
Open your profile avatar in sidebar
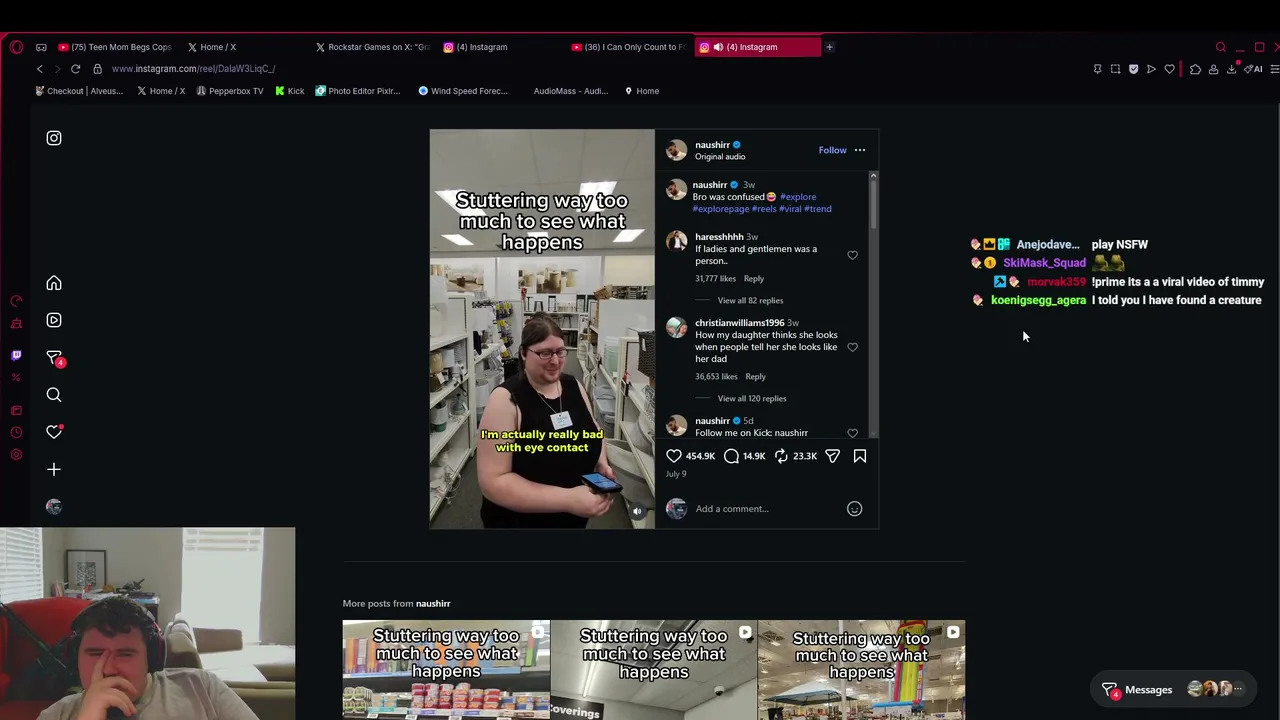click(54, 507)
